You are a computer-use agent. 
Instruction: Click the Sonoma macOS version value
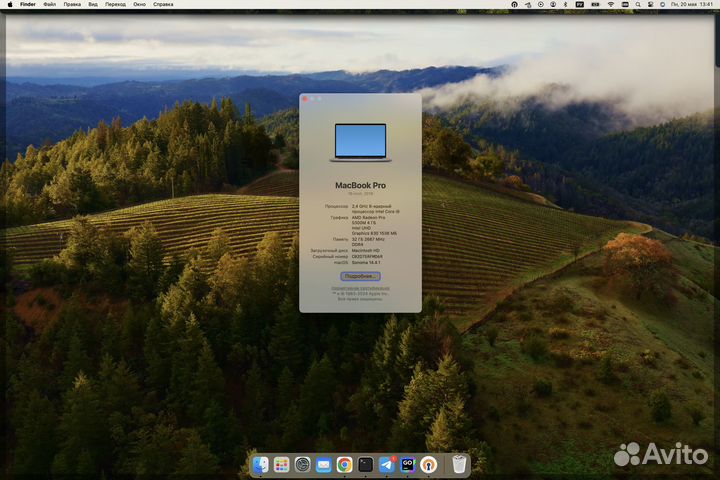(366, 262)
